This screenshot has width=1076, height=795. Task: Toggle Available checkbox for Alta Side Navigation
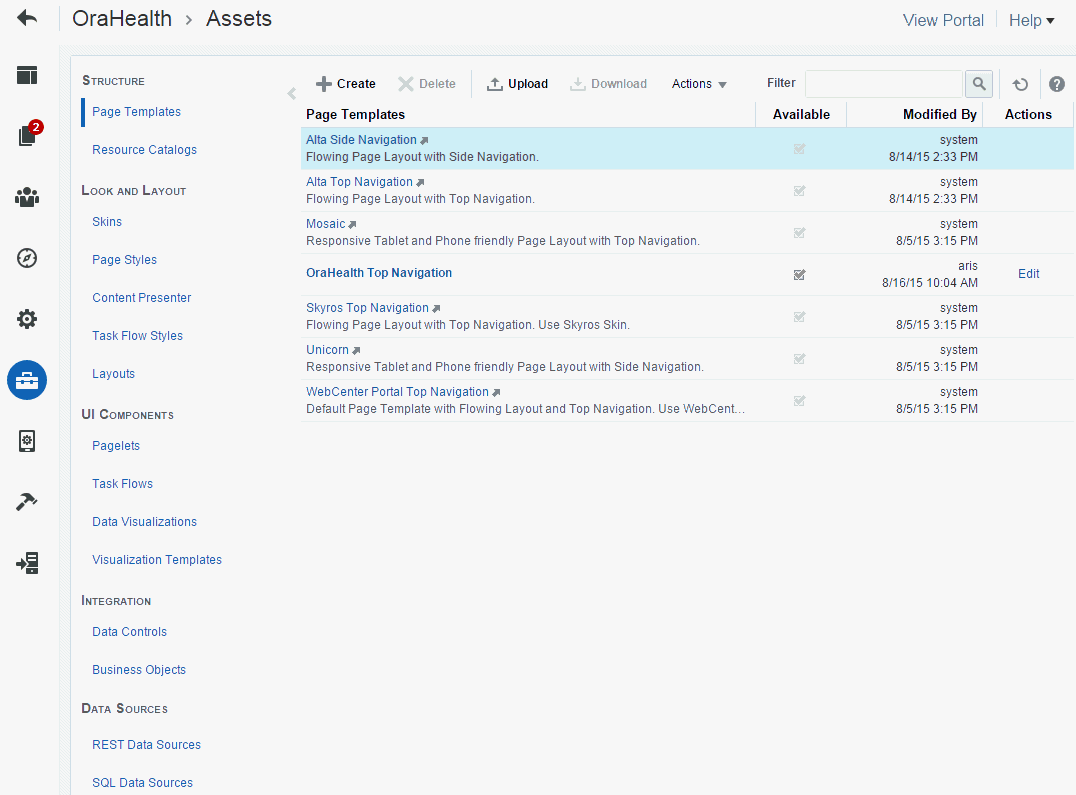tap(799, 148)
